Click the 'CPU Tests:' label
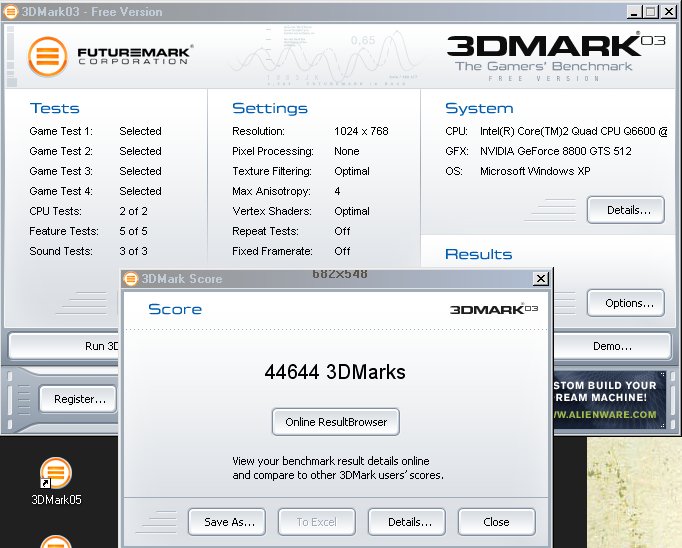The height and width of the screenshot is (548, 682). point(55,211)
